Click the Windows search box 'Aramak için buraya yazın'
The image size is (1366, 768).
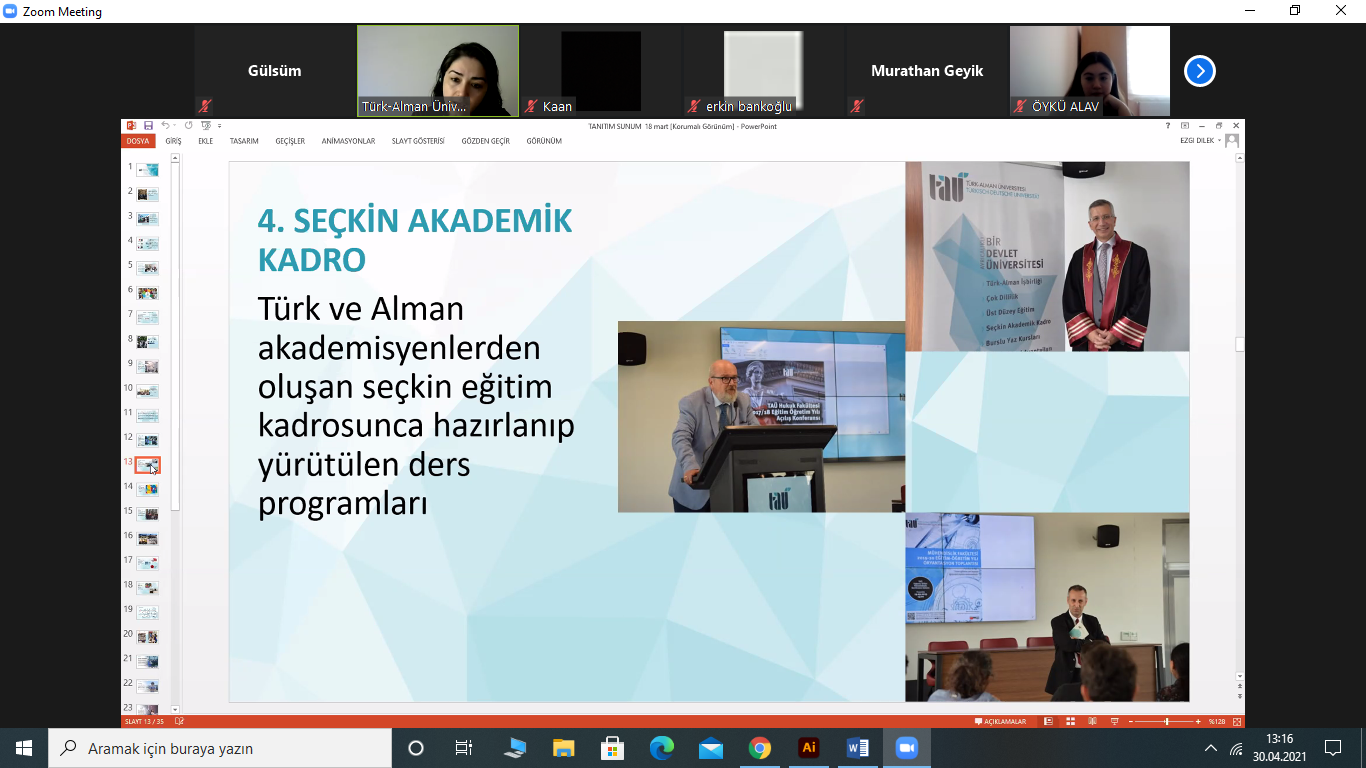219,748
